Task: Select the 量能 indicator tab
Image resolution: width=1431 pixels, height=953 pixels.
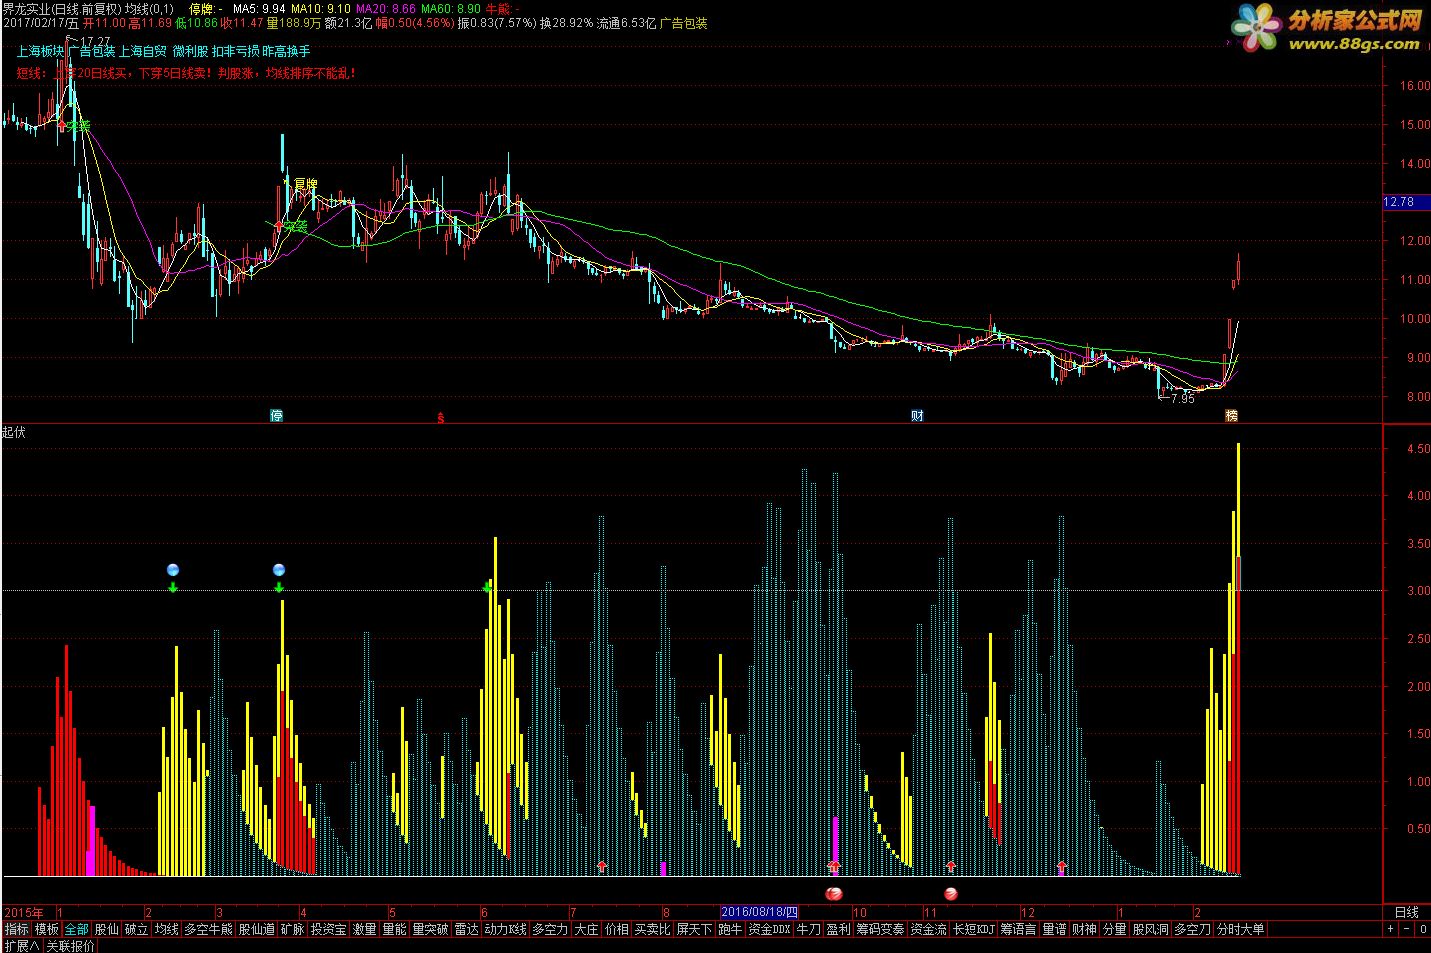Action: click(394, 929)
